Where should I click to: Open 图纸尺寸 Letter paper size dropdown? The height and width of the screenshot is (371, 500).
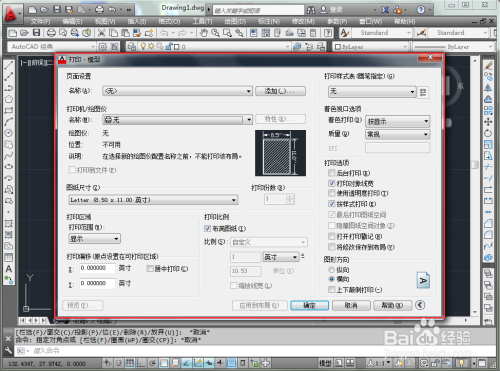click(153, 200)
